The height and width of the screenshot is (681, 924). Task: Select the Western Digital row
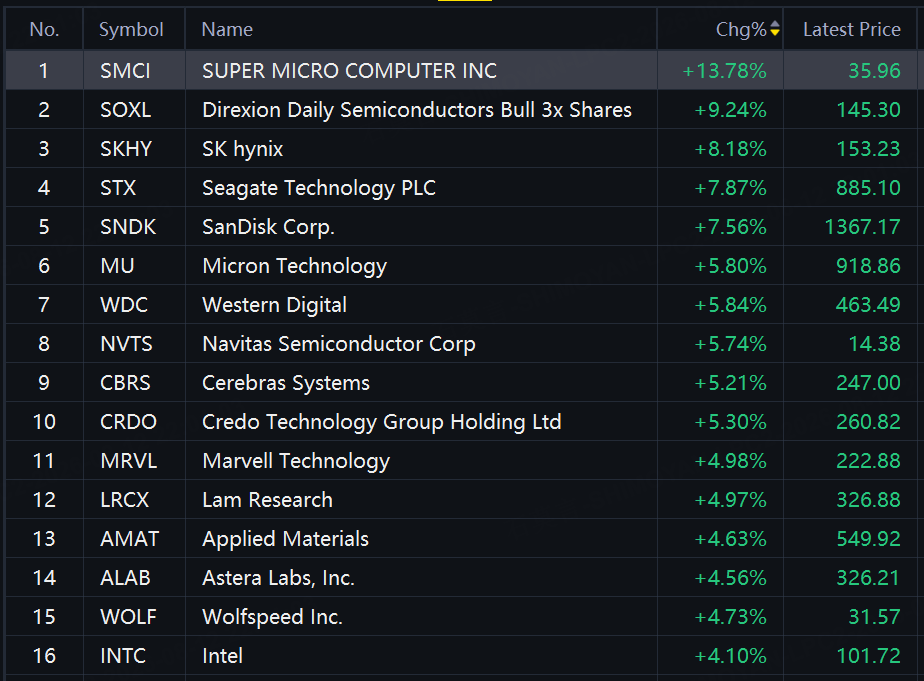(x=461, y=305)
